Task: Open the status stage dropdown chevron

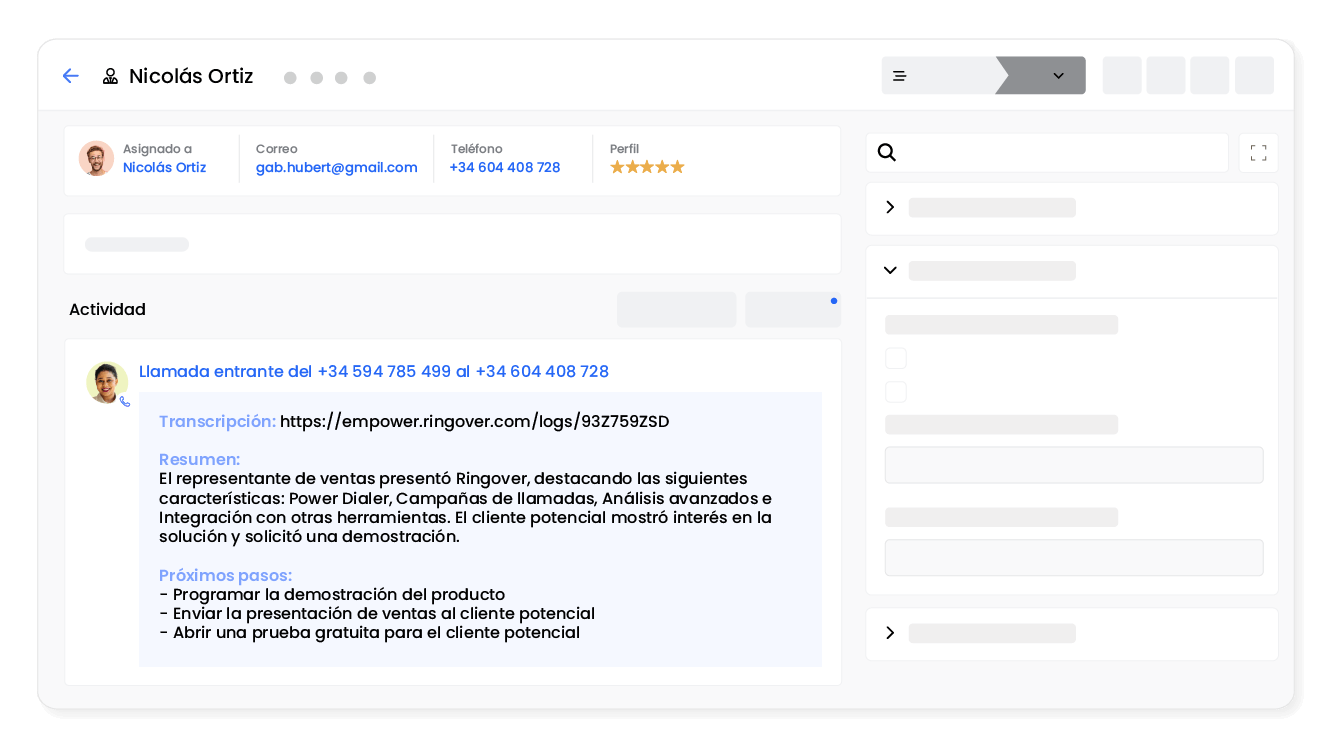Action: [1059, 75]
